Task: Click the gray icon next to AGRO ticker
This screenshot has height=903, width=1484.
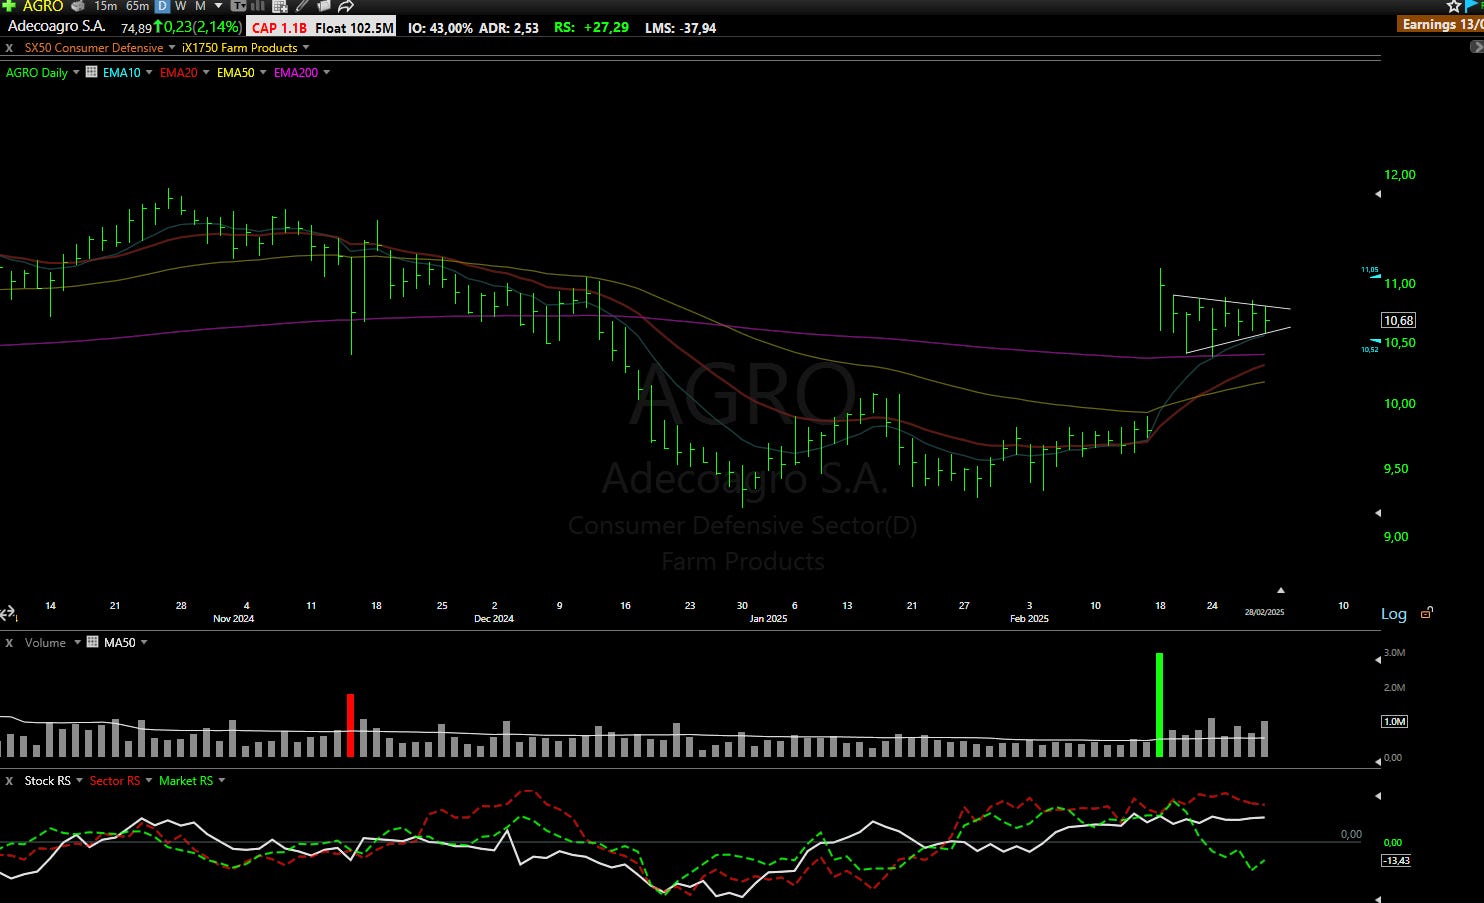Action: coord(78,6)
